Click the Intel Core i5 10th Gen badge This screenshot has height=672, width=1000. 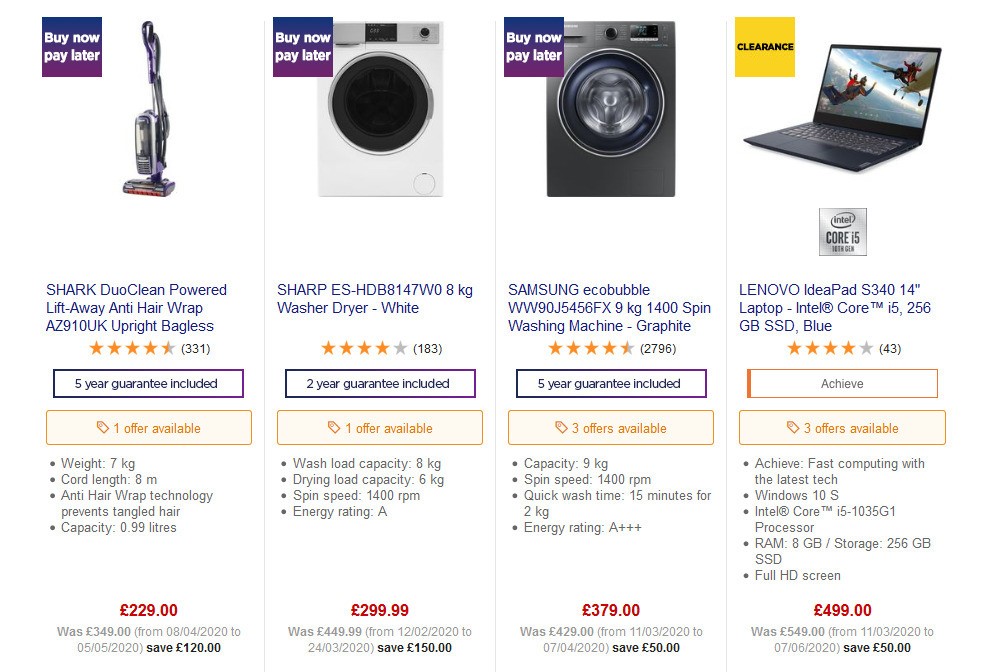click(843, 230)
